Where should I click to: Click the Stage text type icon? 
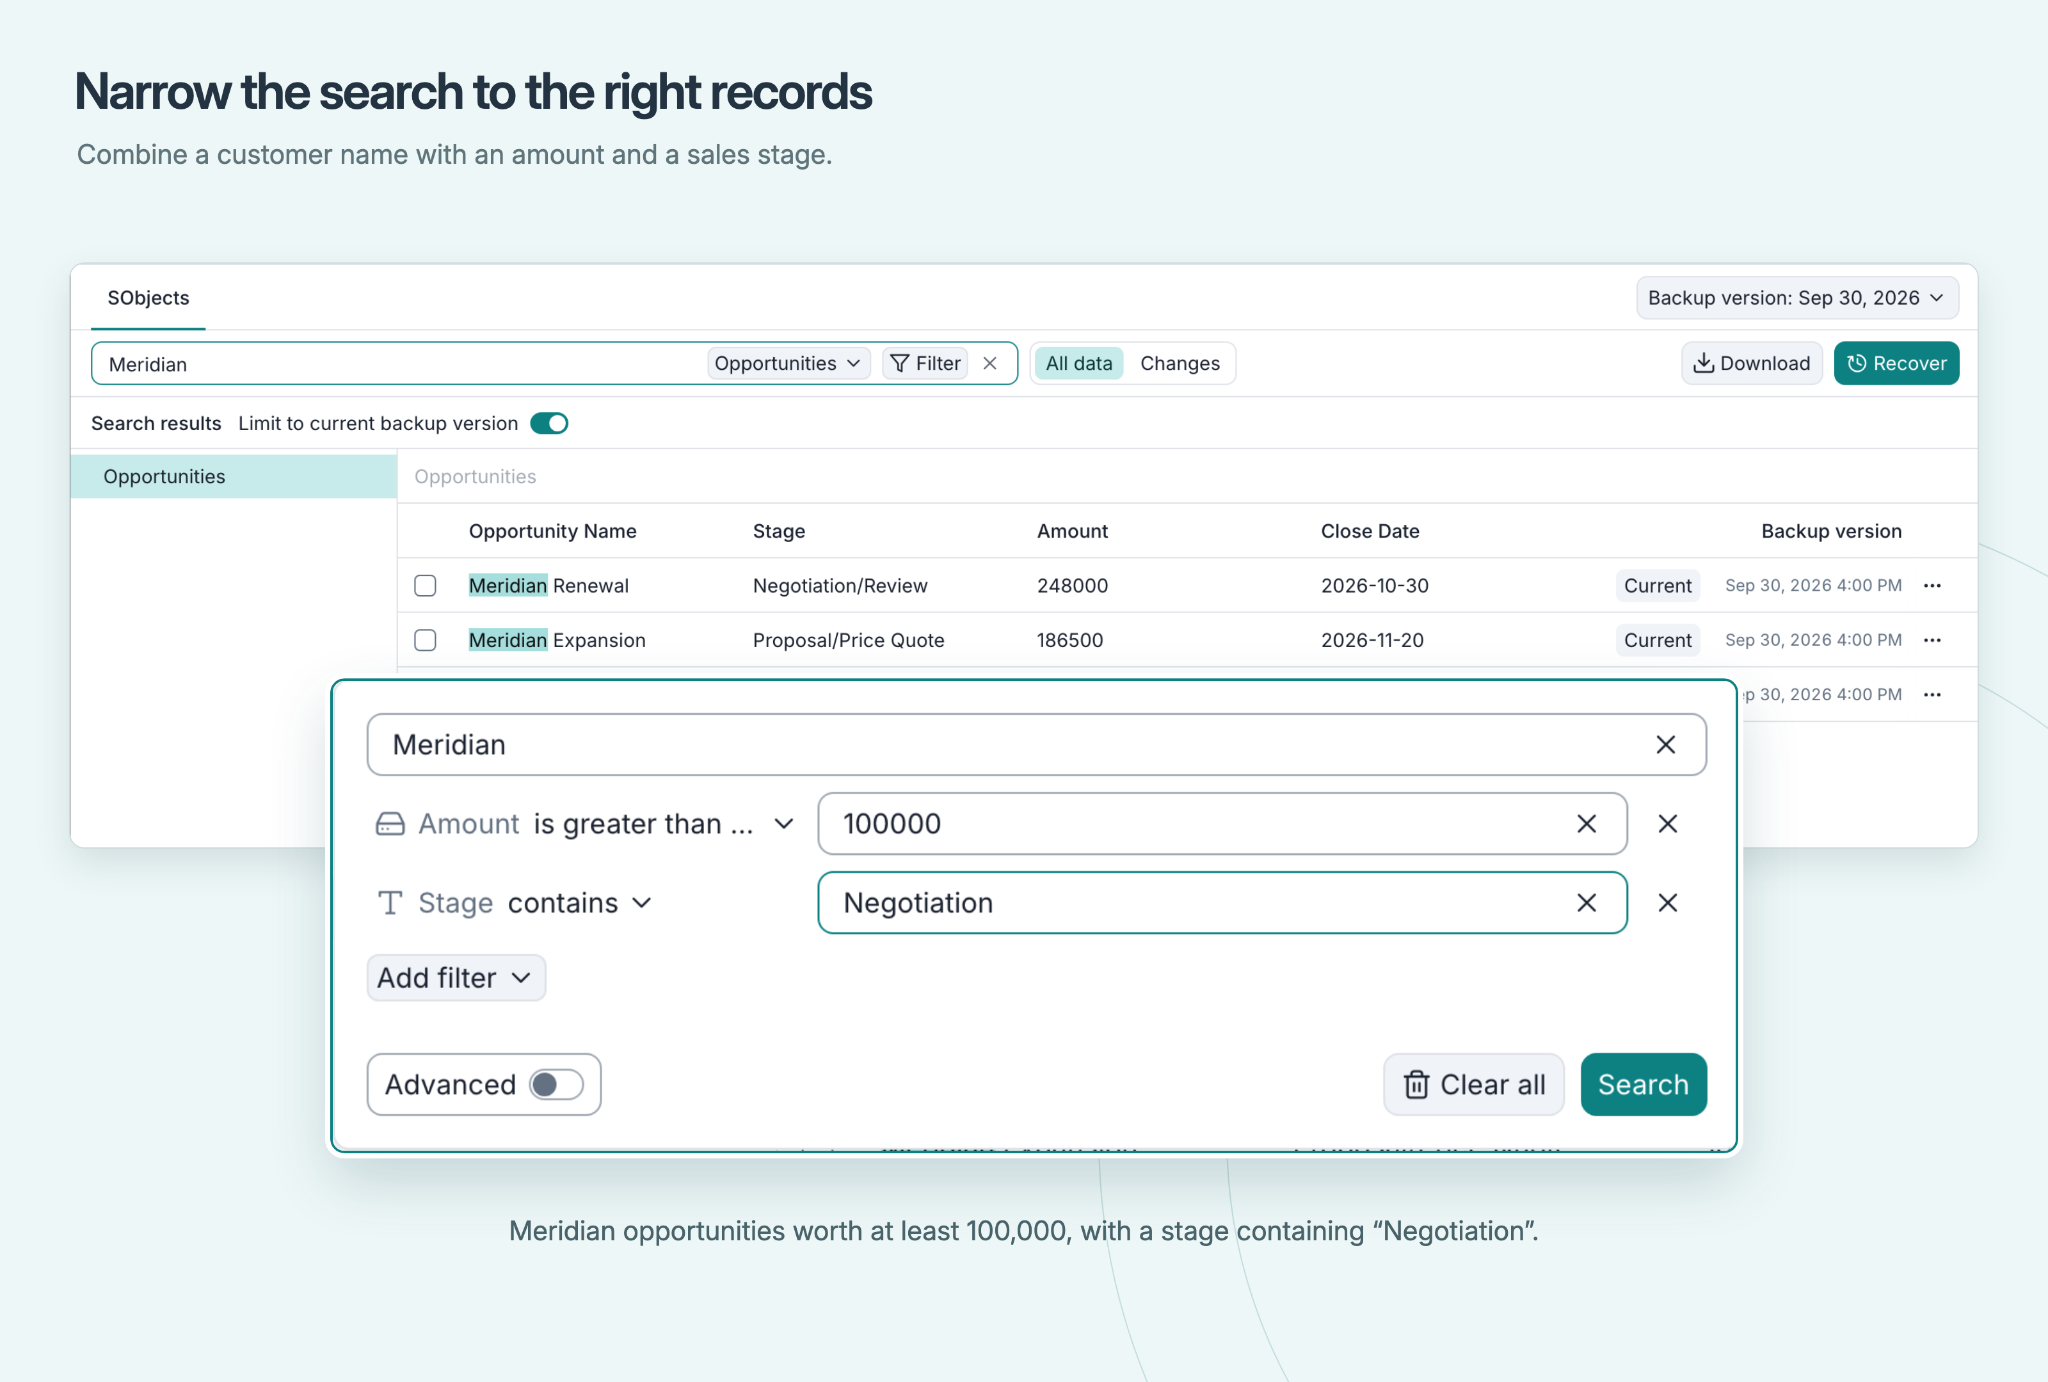[390, 903]
